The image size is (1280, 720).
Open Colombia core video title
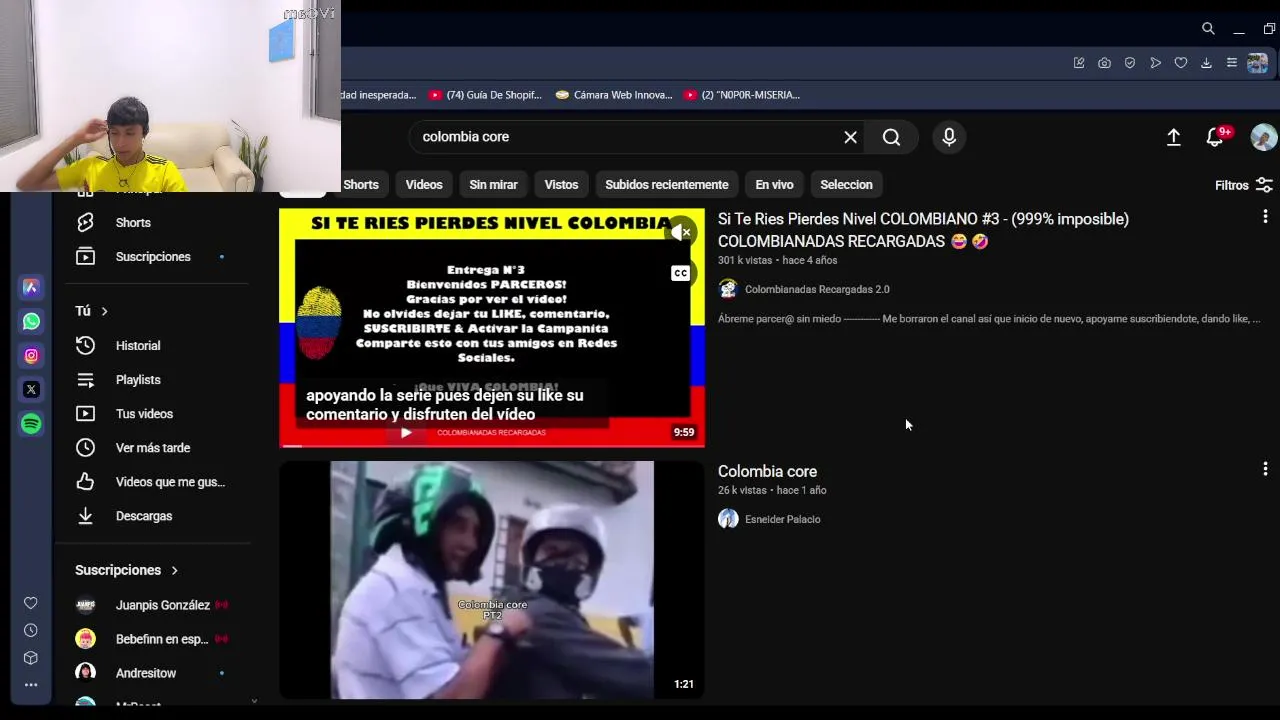767,471
